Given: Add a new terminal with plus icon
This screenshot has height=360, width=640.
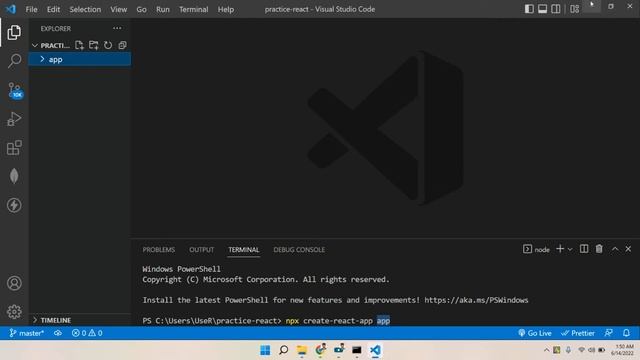Looking at the screenshot, I should [x=560, y=249].
